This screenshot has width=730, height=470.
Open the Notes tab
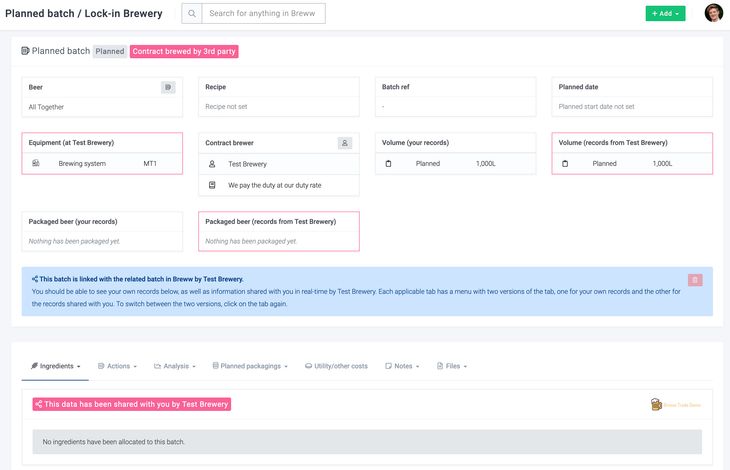(x=402, y=366)
